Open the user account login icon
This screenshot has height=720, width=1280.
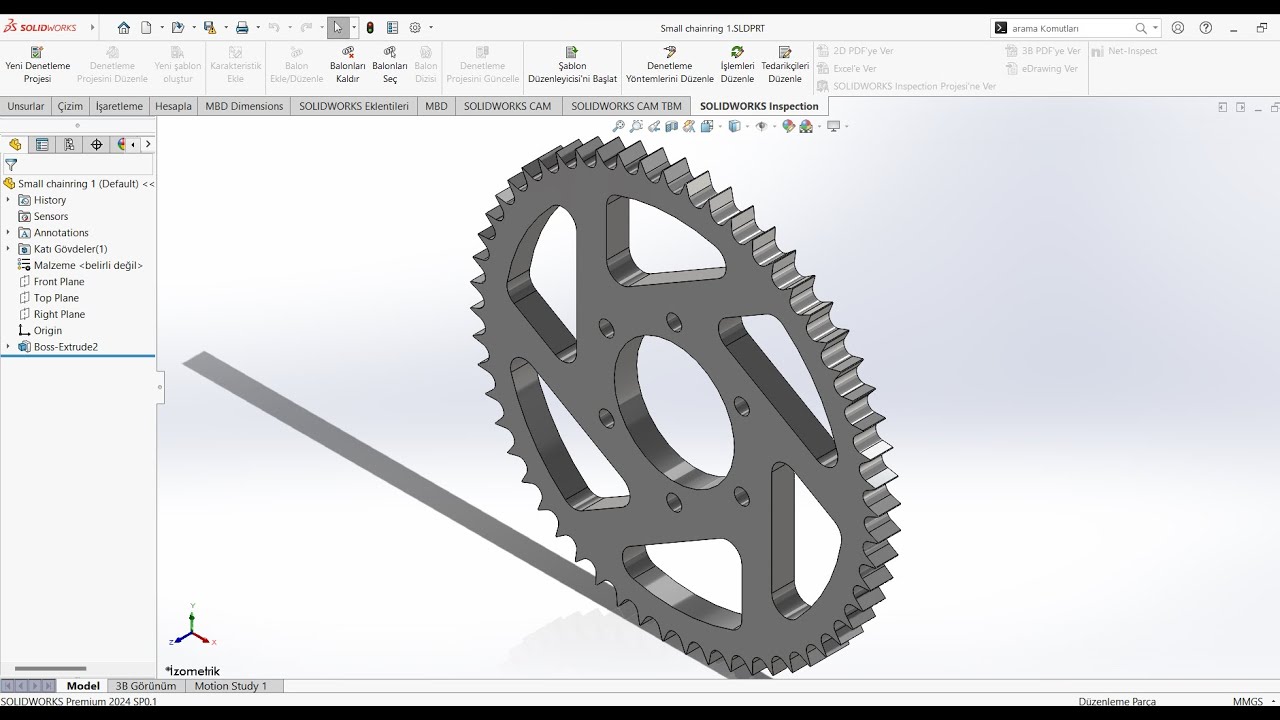click(1178, 28)
